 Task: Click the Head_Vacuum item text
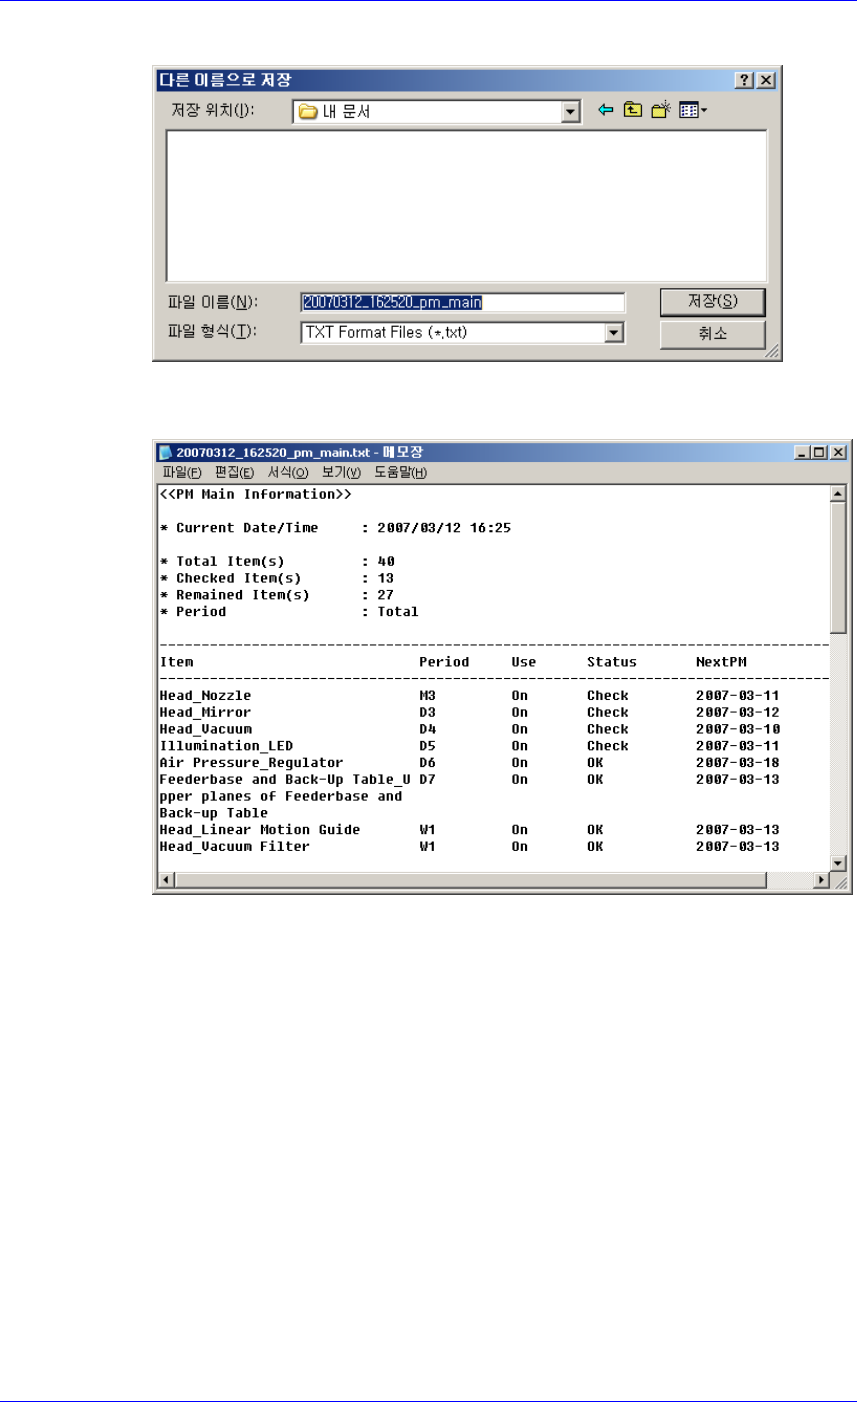pos(205,729)
